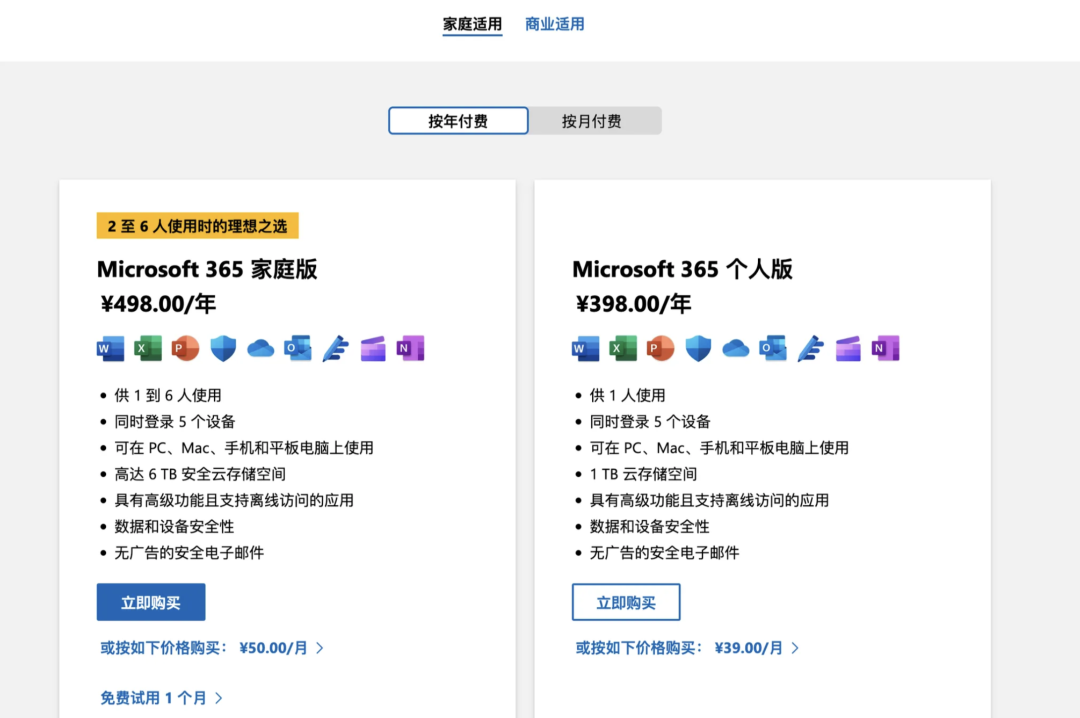1080x718 pixels.
Task: Click the ¥398.00/年 price text
Action: click(633, 304)
